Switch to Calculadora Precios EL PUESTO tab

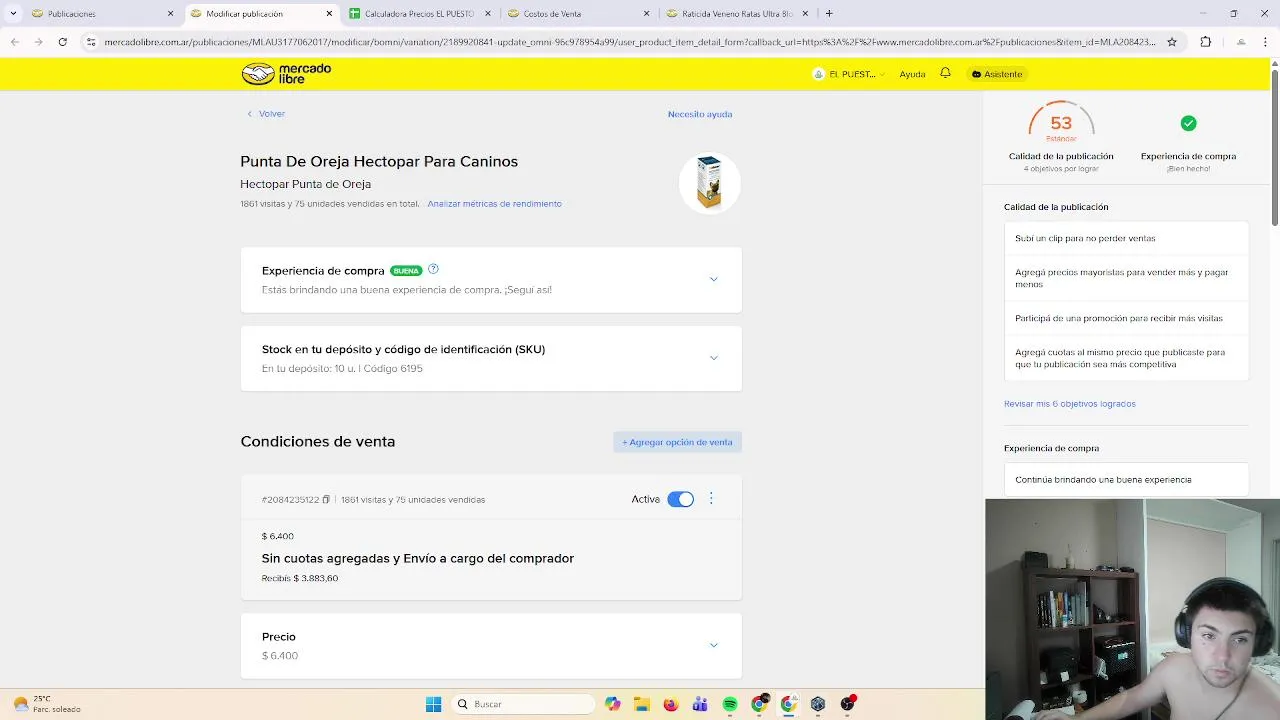click(x=418, y=14)
